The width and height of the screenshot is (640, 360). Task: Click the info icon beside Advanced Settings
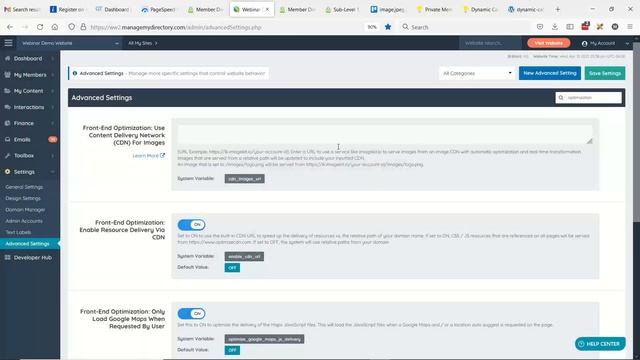click(75, 73)
